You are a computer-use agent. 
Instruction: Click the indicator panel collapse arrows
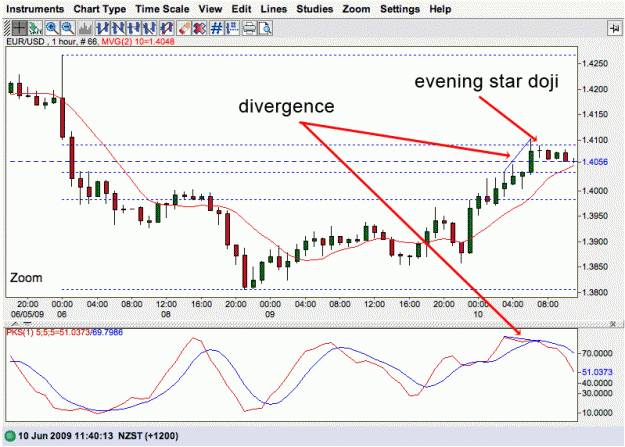point(22,324)
